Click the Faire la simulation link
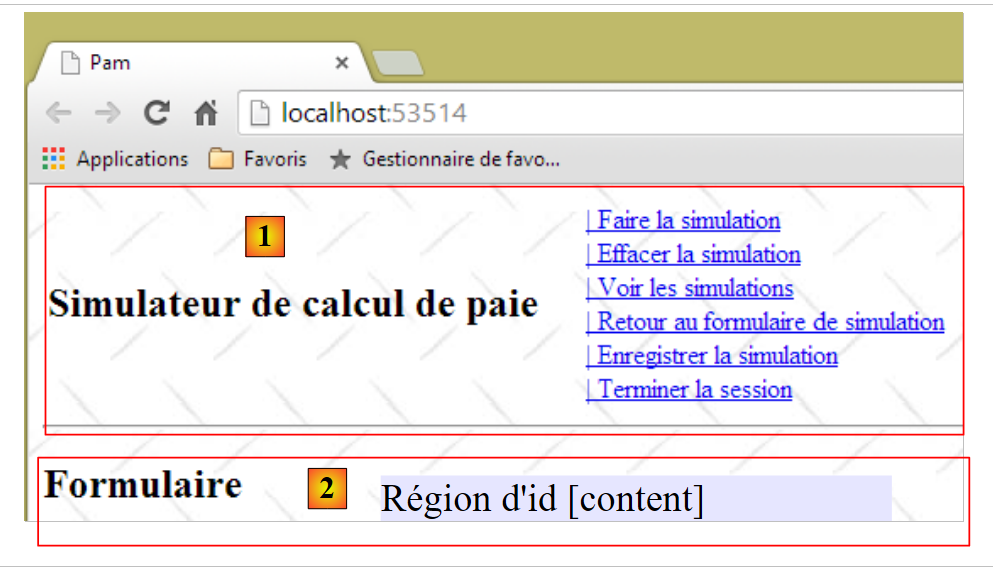Image resolution: width=993 pixels, height=567 pixels. 683,220
